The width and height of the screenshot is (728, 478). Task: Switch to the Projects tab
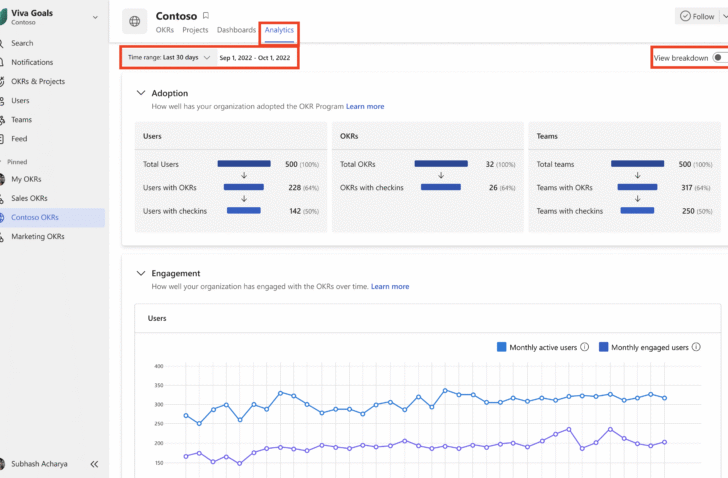(195, 30)
